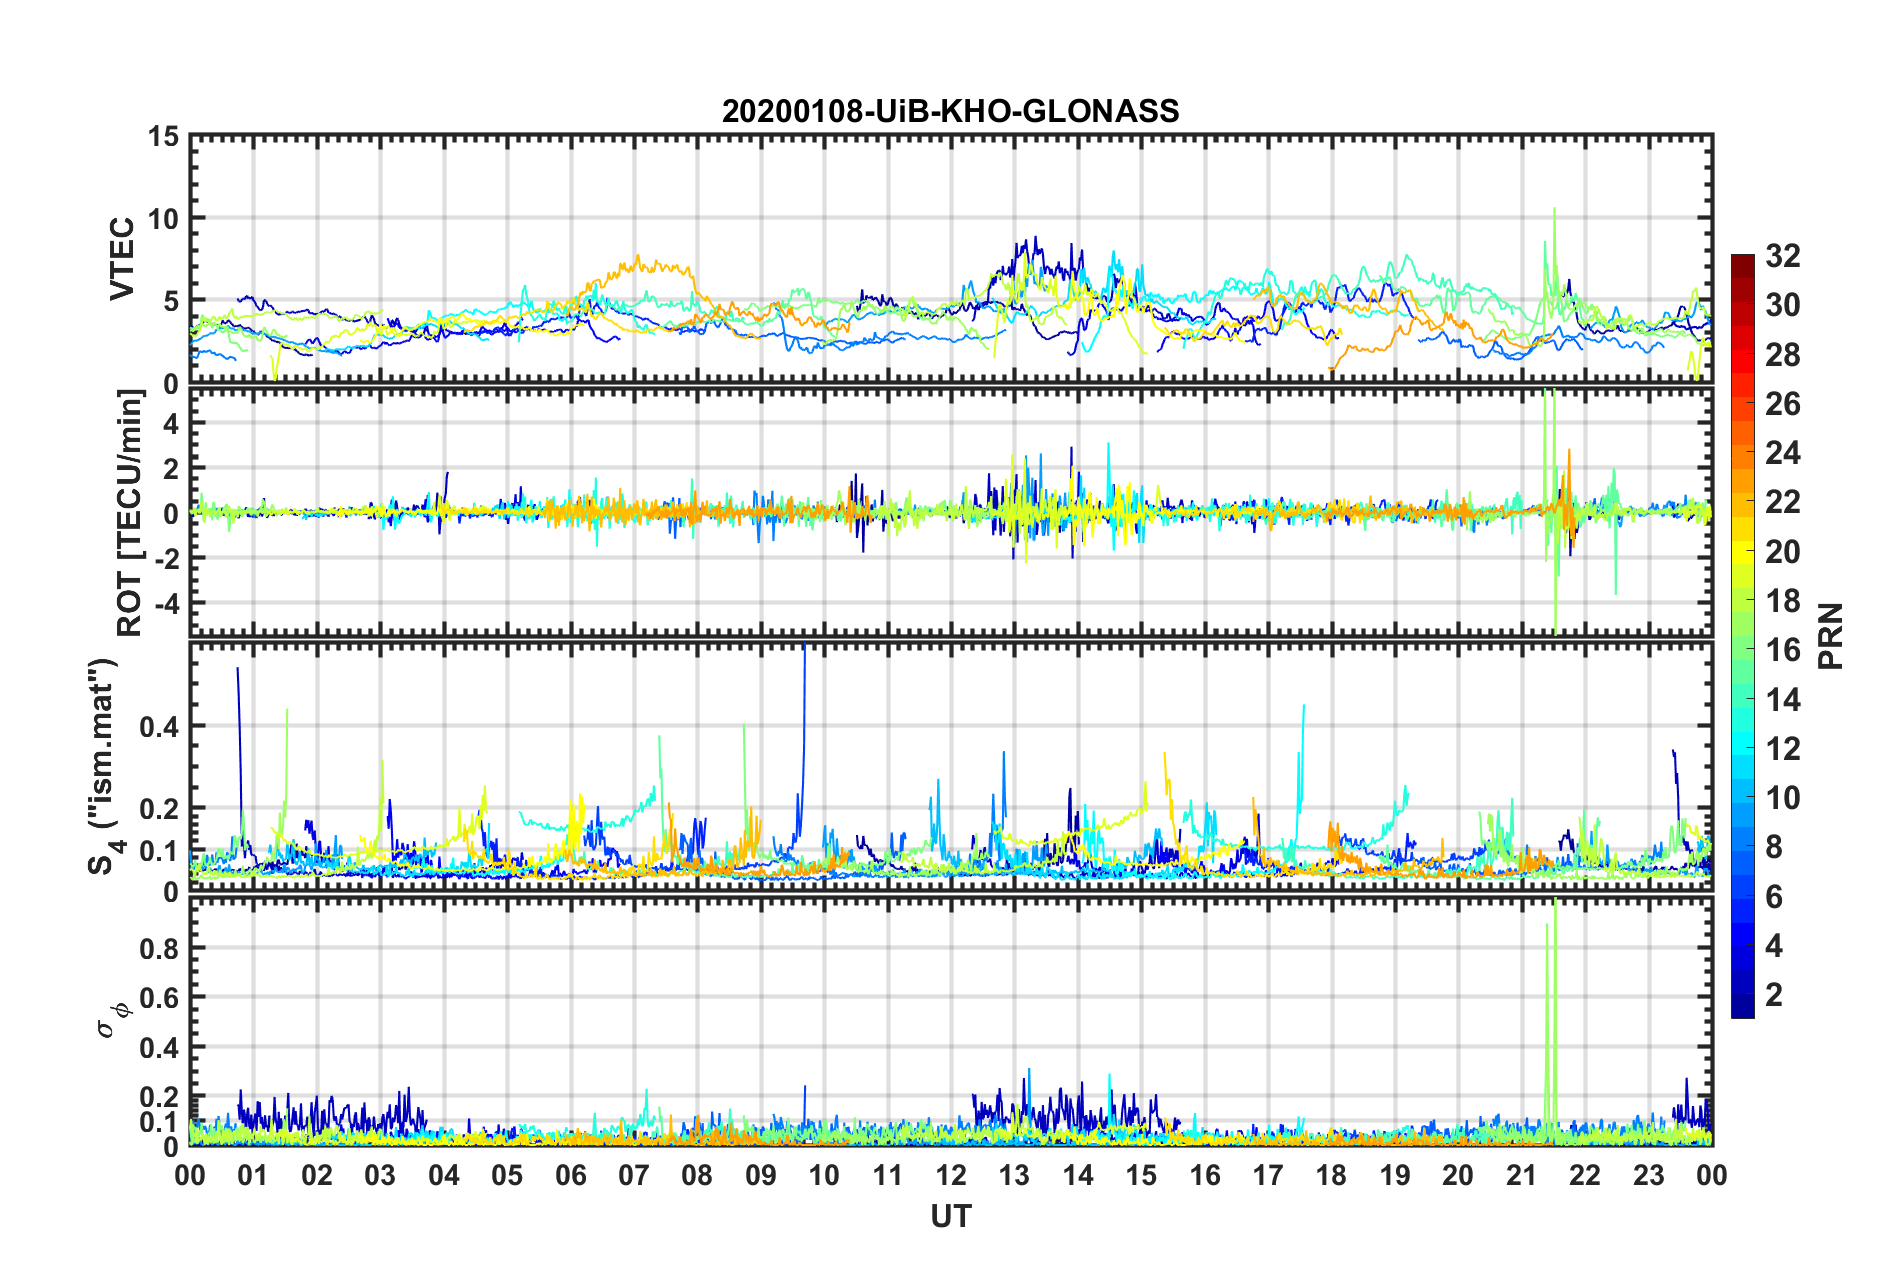Click colorbar tick label 12
The height and width of the screenshot is (1272, 1902).
(x=1782, y=749)
